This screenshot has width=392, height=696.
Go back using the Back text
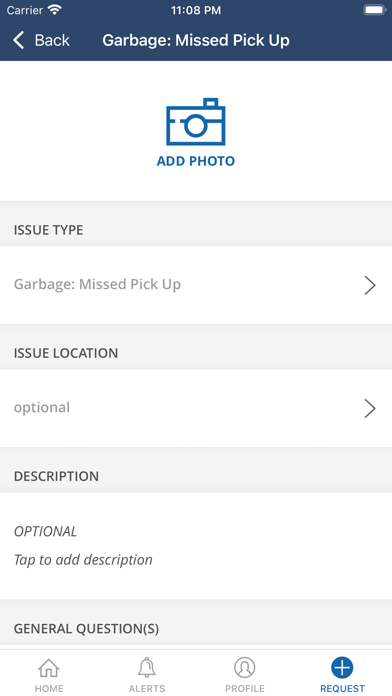[52, 40]
